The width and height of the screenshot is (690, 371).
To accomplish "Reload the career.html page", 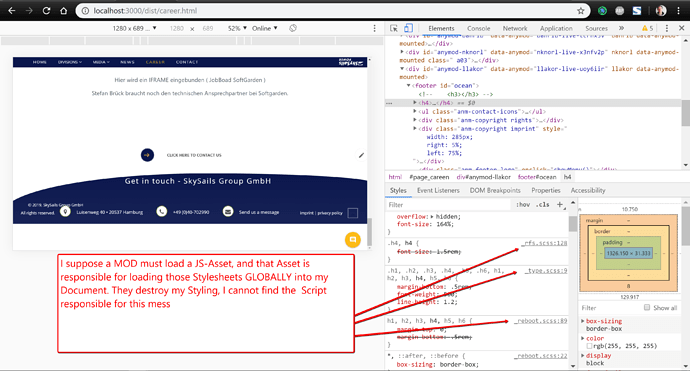I will [x=46, y=11].
